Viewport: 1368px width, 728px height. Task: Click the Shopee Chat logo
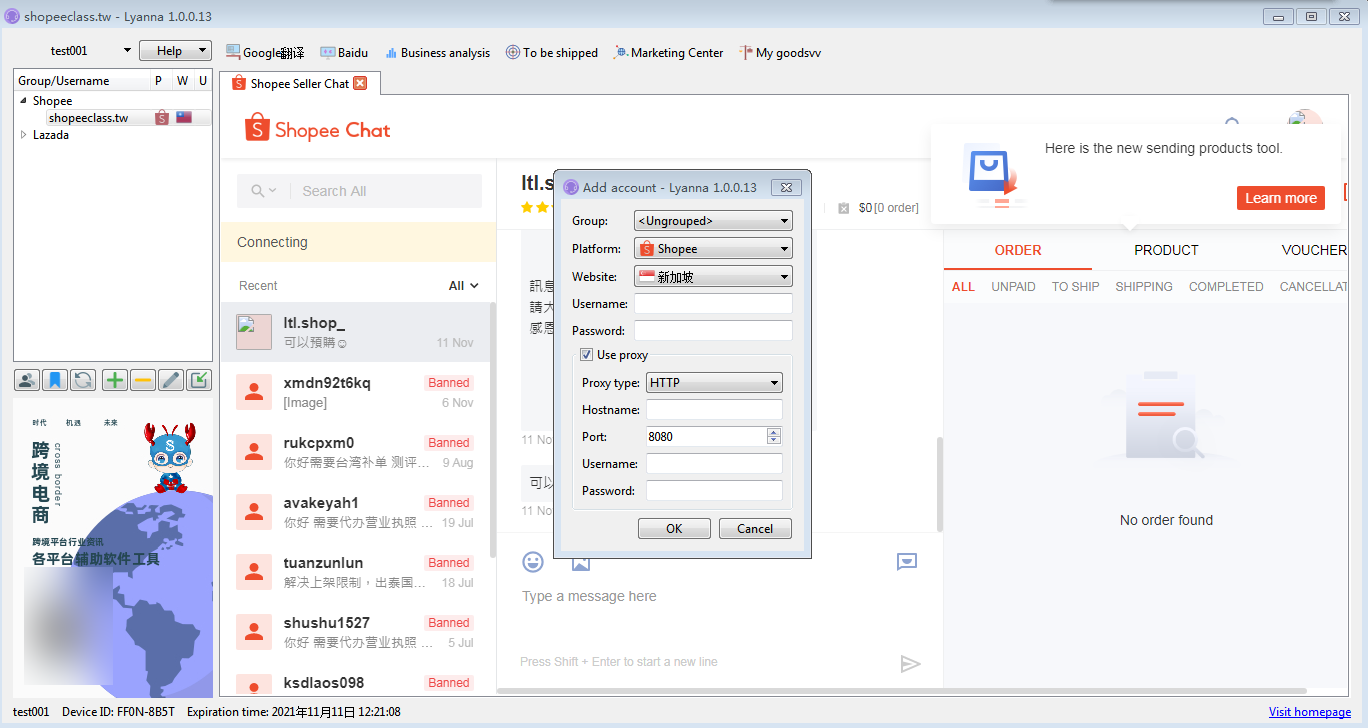pos(318,129)
